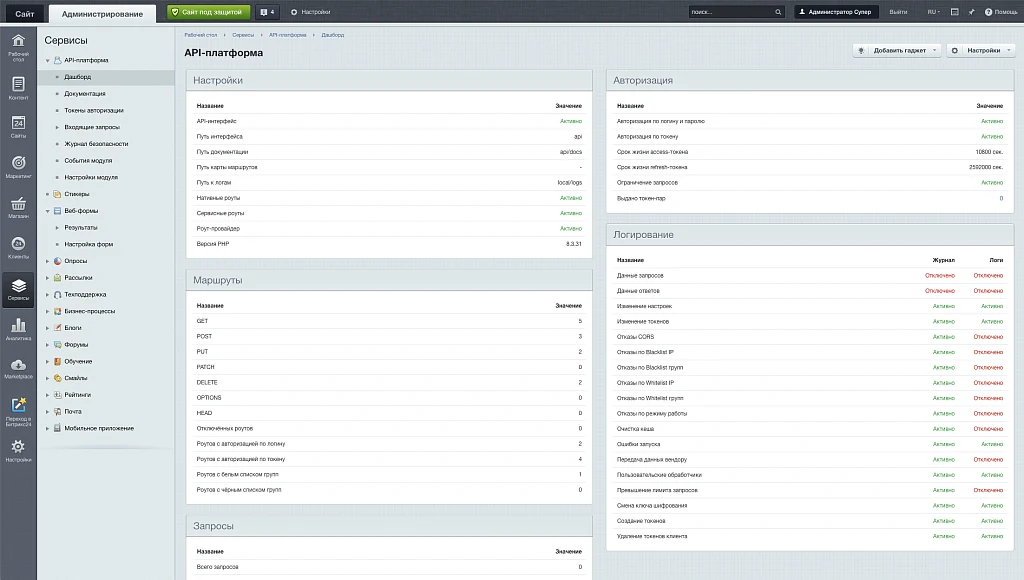Switch to the Сайт tab
Screen dimensions: 1024x580
[x=24, y=13]
